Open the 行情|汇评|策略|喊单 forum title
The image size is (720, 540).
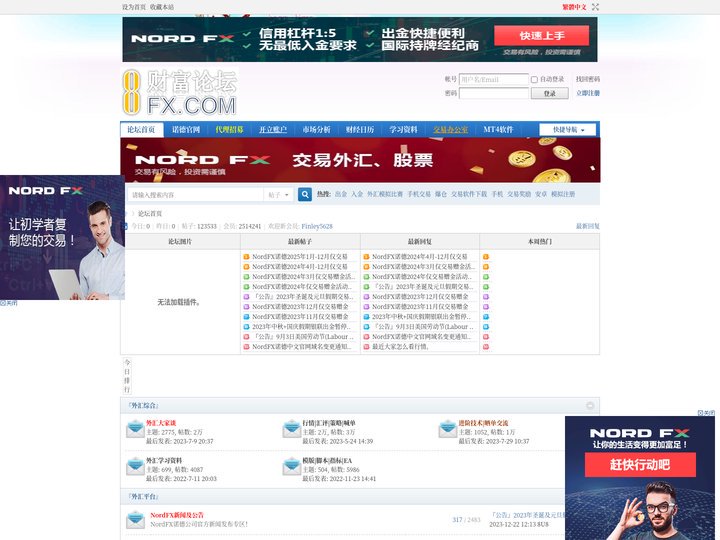coord(329,423)
